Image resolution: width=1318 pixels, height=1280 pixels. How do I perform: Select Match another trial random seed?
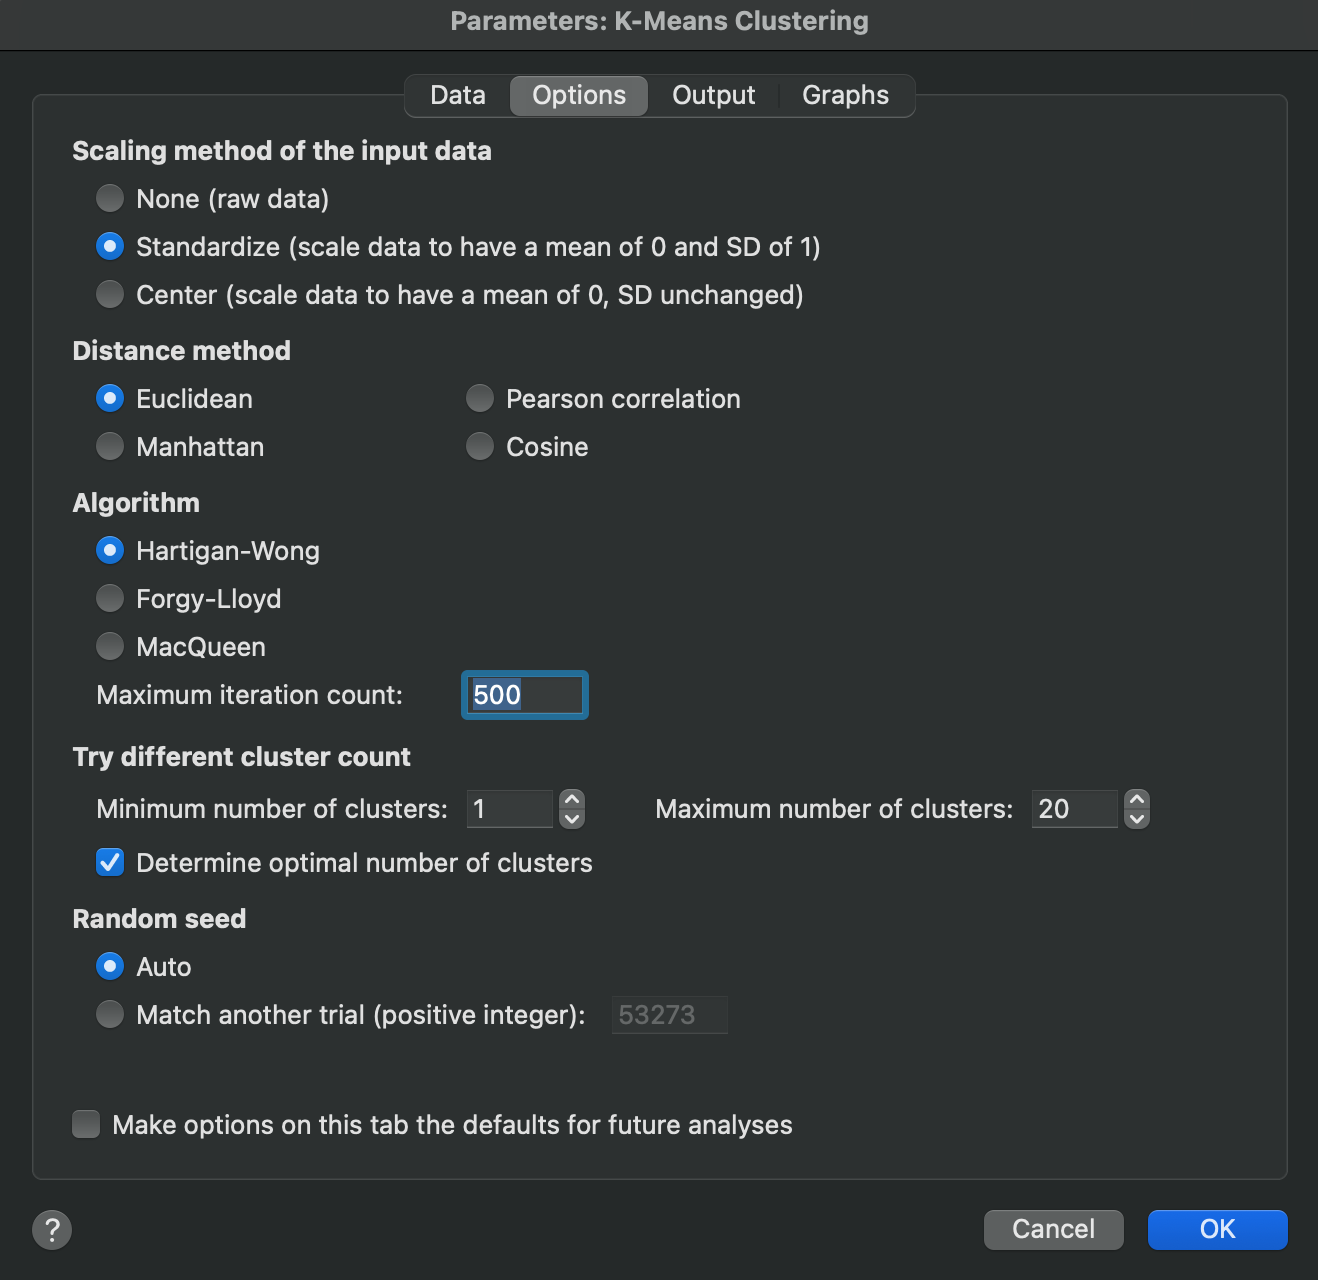[110, 1014]
